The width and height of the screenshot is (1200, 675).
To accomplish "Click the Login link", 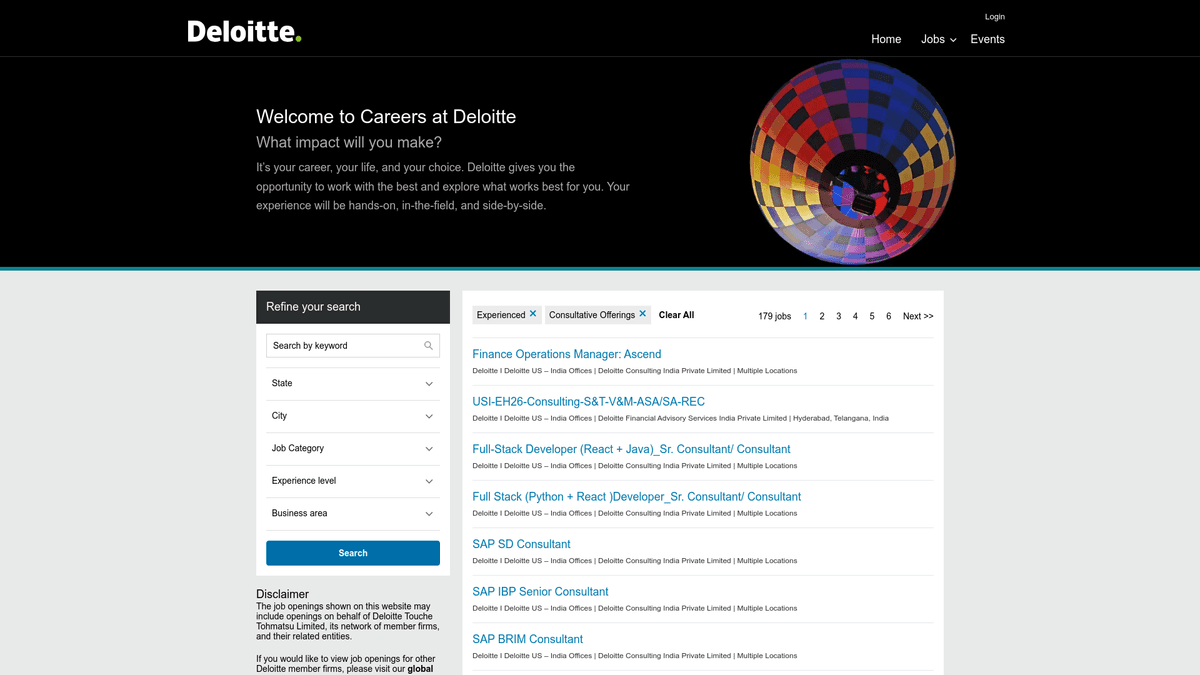I will click(x=994, y=17).
